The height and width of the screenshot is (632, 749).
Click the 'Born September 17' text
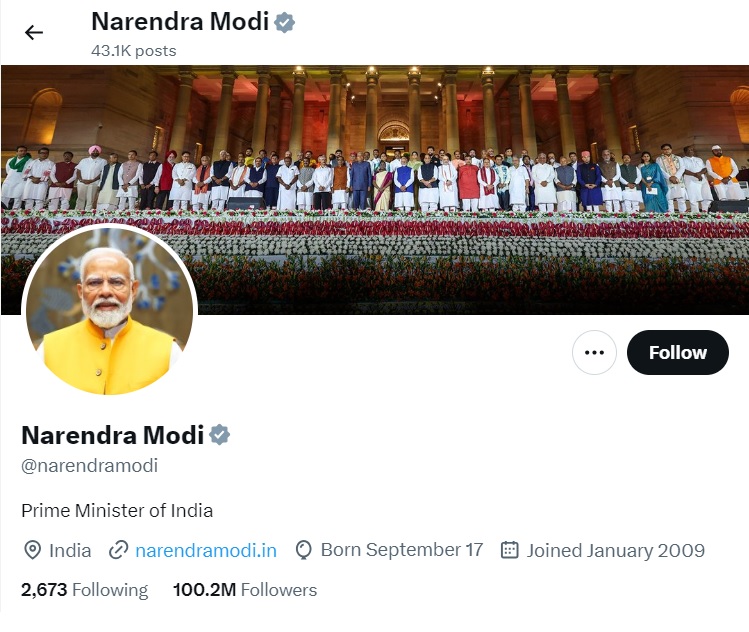click(x=402, y=550)
